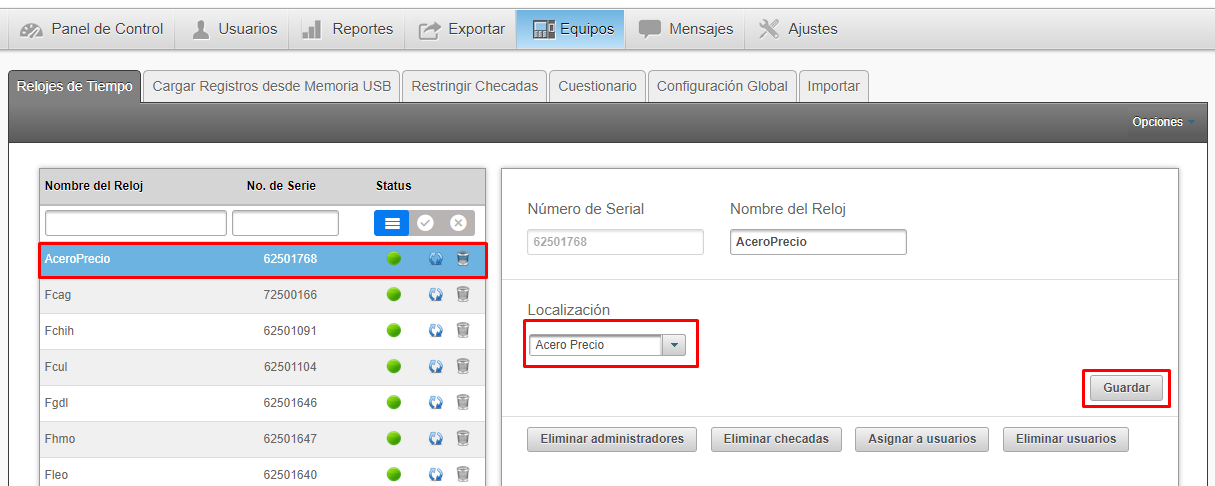The width and height of the screenshot is (1215, 486).
Task: Toggle the checkmark status filter
Action: pos(425,223)
